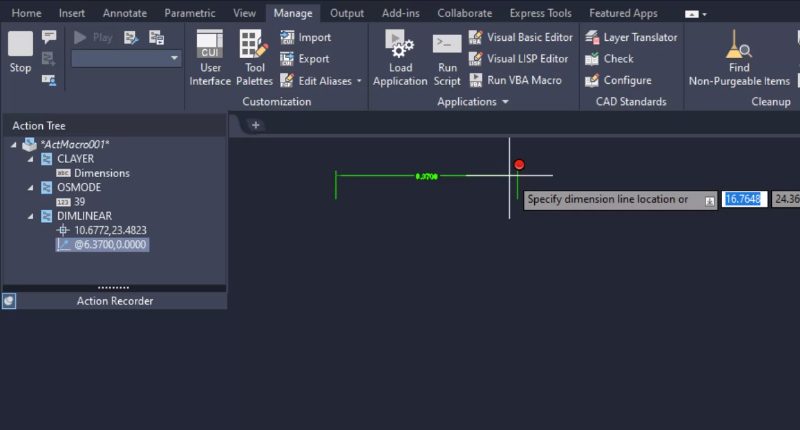
Task: Select the DIMLINEAR action node
Action: 84,216
